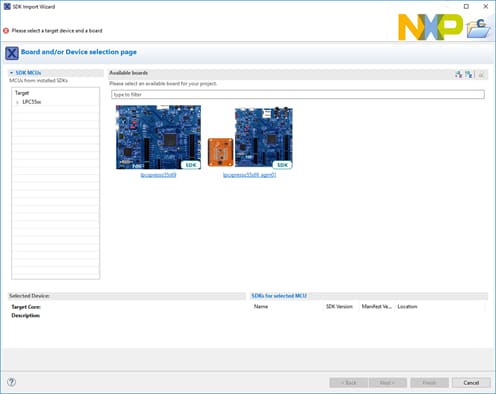Click the Name column header in SDKs table
The height and width of the screenshot is (394, 496).
coord(261,306)
